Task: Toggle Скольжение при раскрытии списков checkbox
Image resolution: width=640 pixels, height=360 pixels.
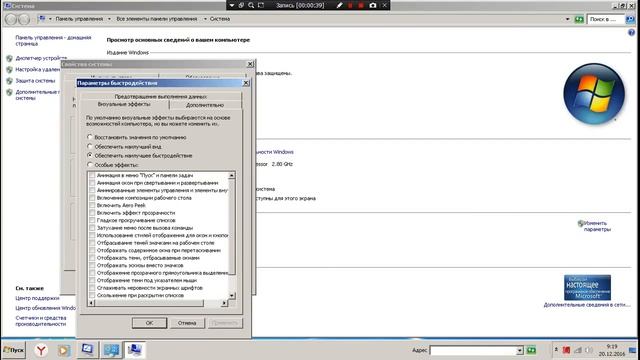Action: pos(92,295)
